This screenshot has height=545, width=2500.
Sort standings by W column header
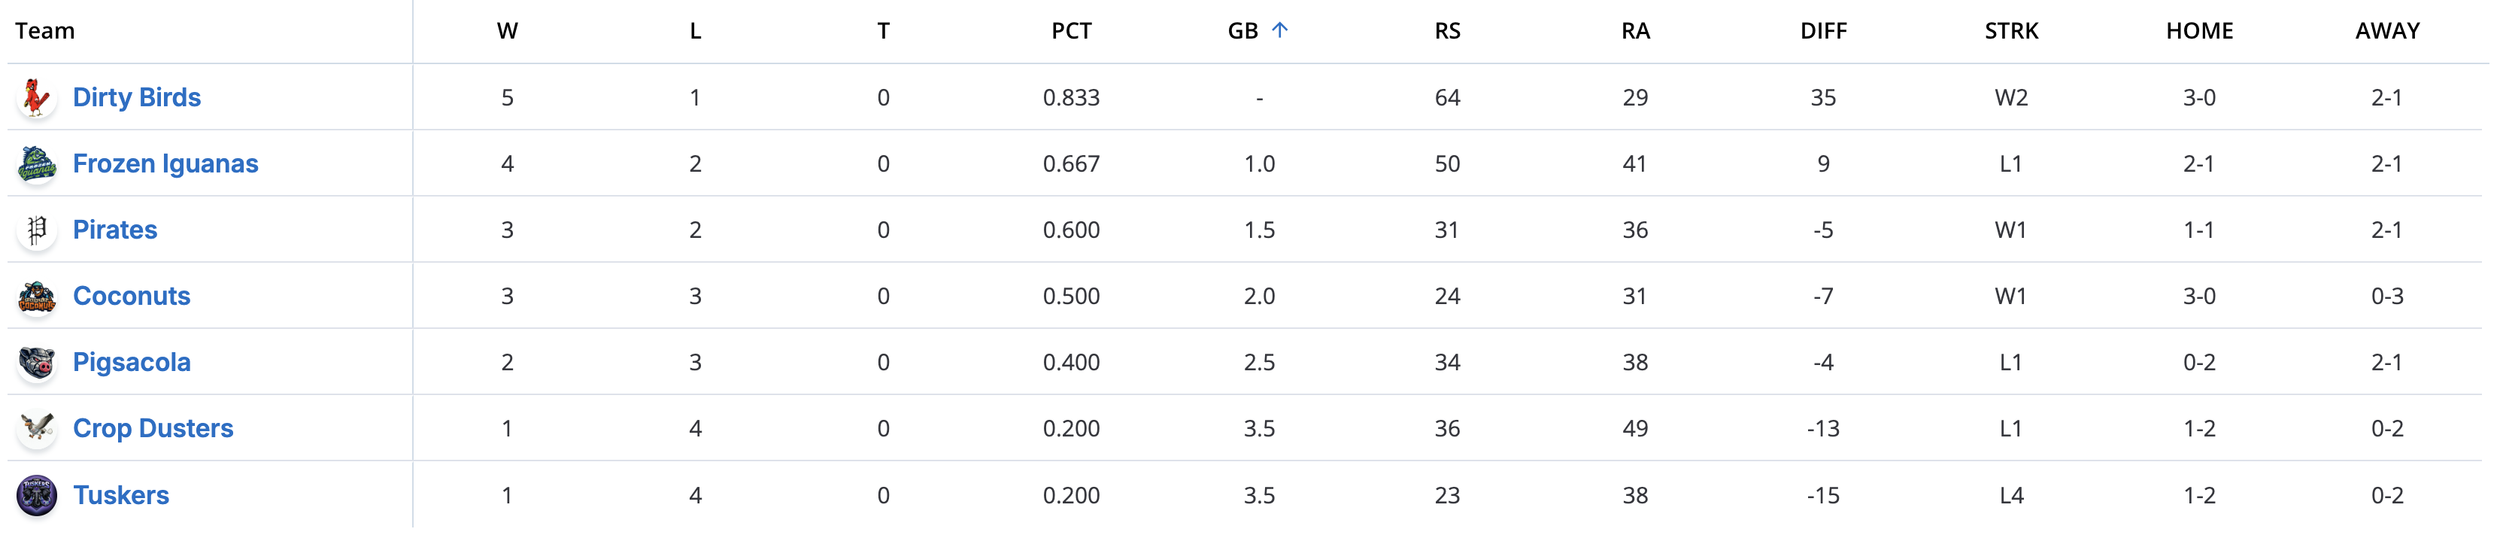click(x=507, y=31)
